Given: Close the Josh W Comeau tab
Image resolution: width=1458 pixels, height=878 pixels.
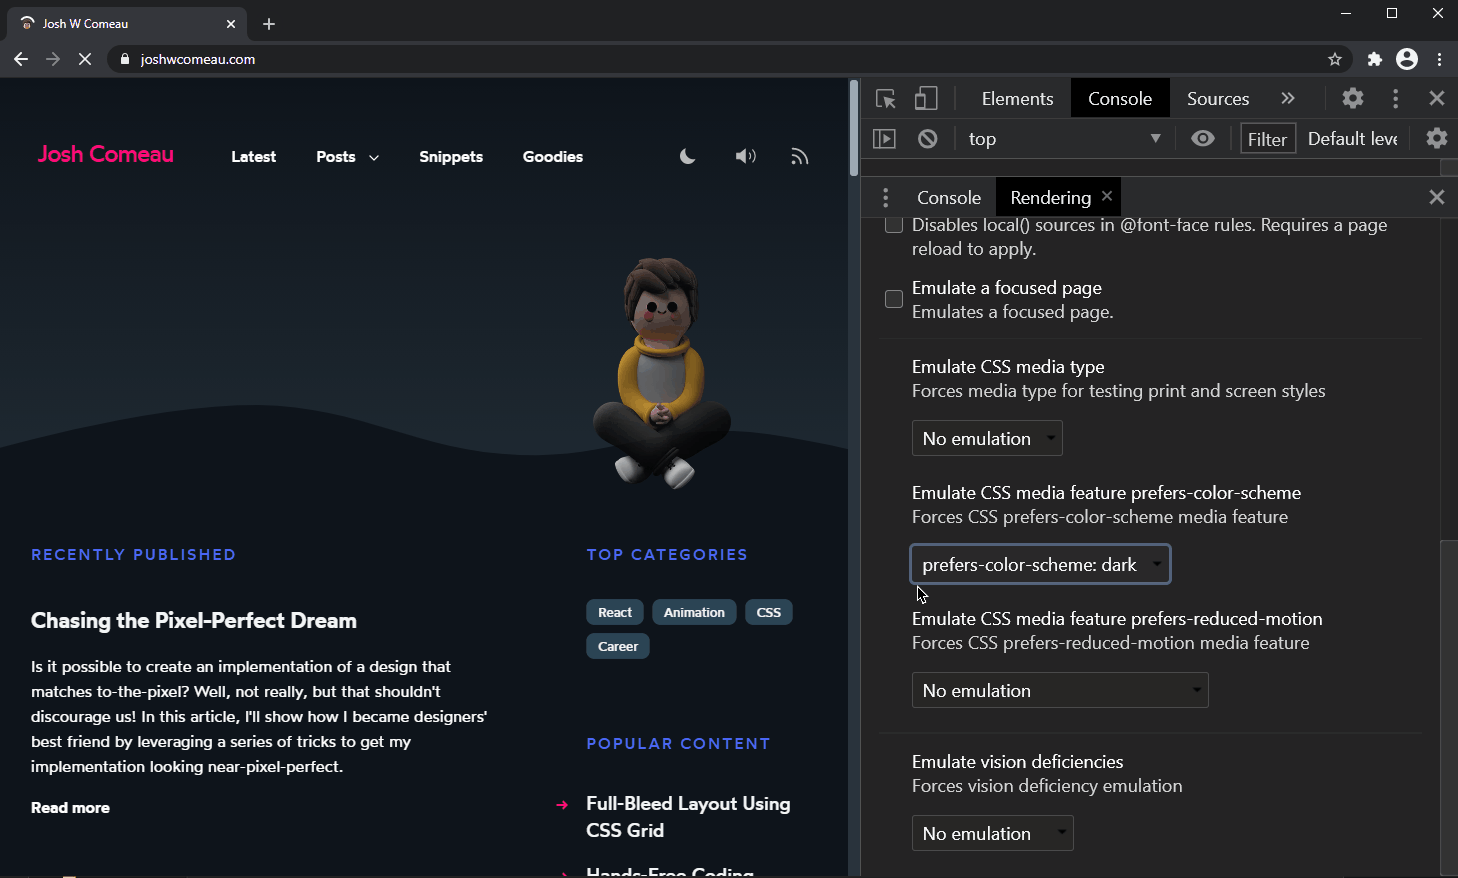Looking at the screenshot, I should click(x=231, y=23).
